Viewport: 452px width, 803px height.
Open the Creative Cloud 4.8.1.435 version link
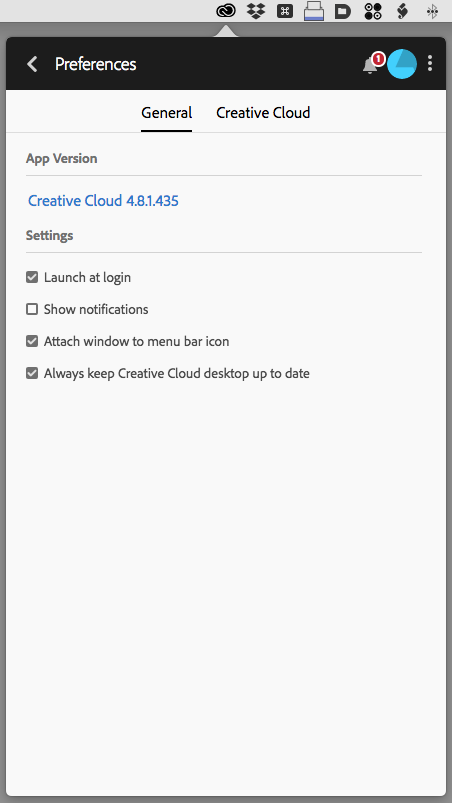coord(103,201)
